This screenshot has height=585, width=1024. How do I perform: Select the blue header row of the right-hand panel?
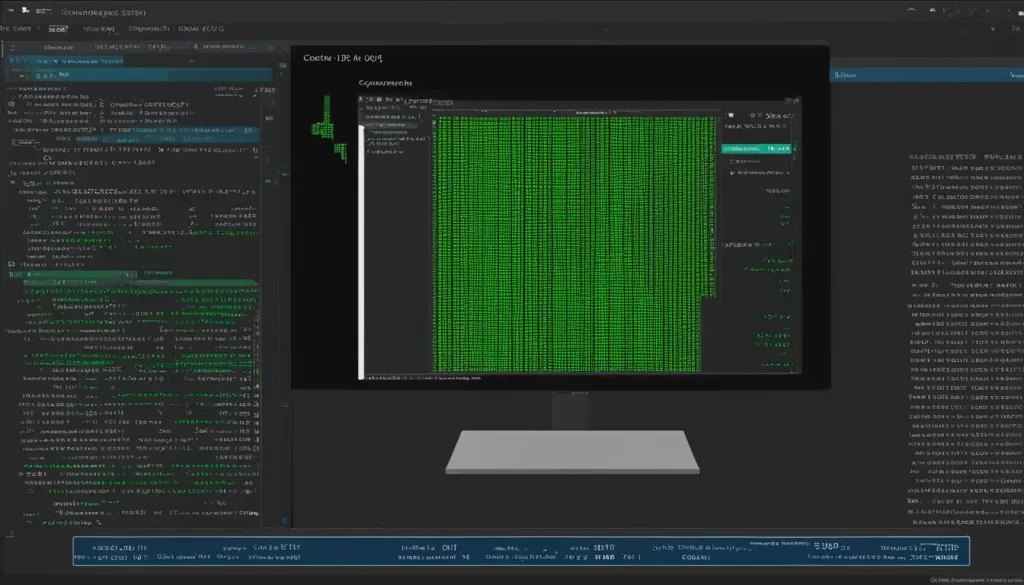pyautogui.click(x=927, y=75)
